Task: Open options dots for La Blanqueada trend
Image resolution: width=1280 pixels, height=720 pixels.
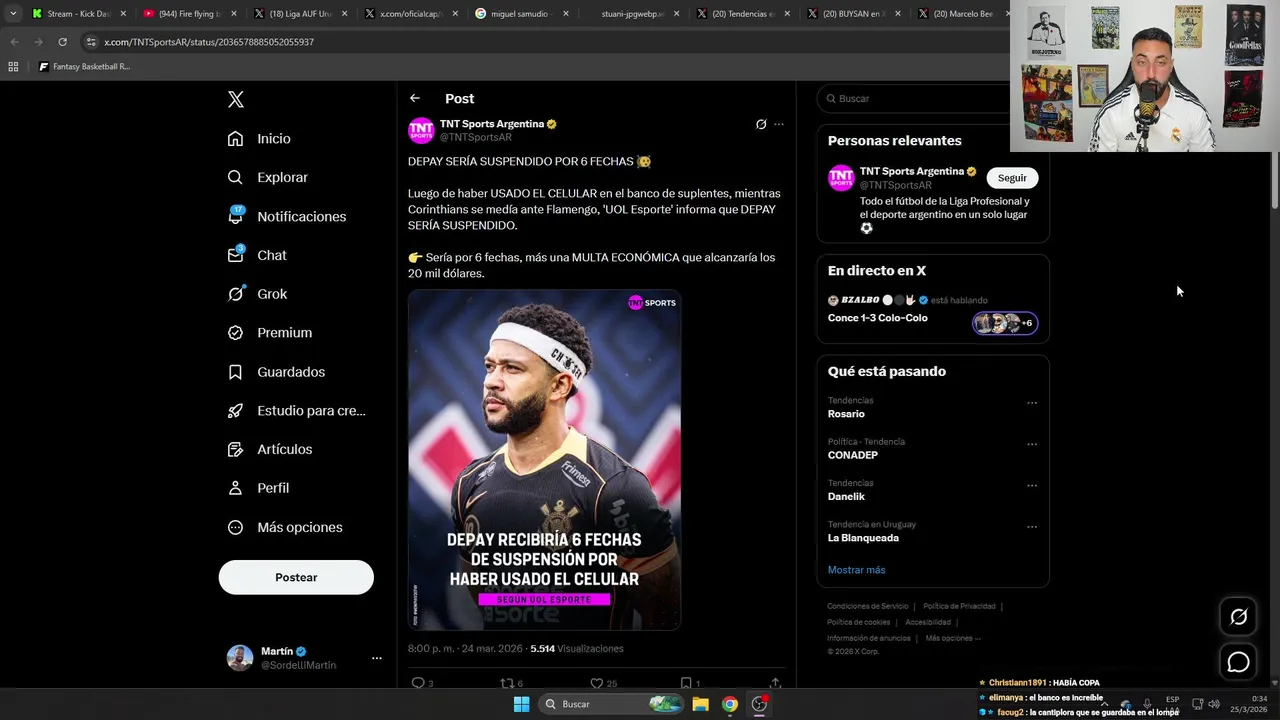Action: coord(1032,527)
